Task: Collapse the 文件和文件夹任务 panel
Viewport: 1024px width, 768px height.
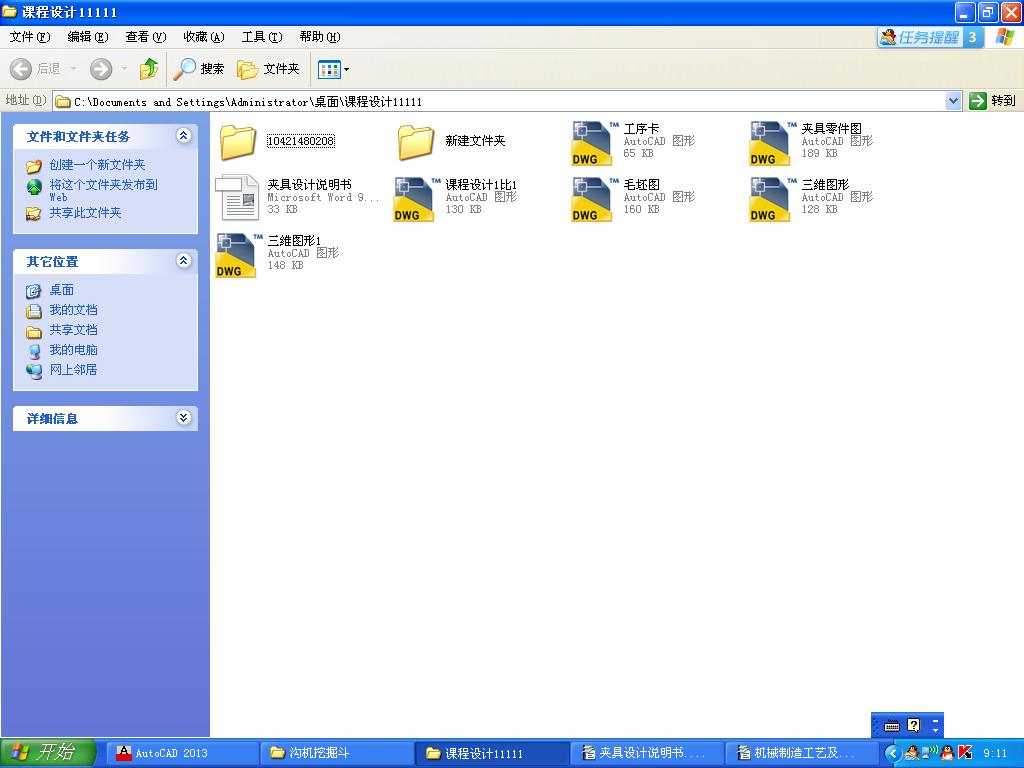Action: (184, 136)
